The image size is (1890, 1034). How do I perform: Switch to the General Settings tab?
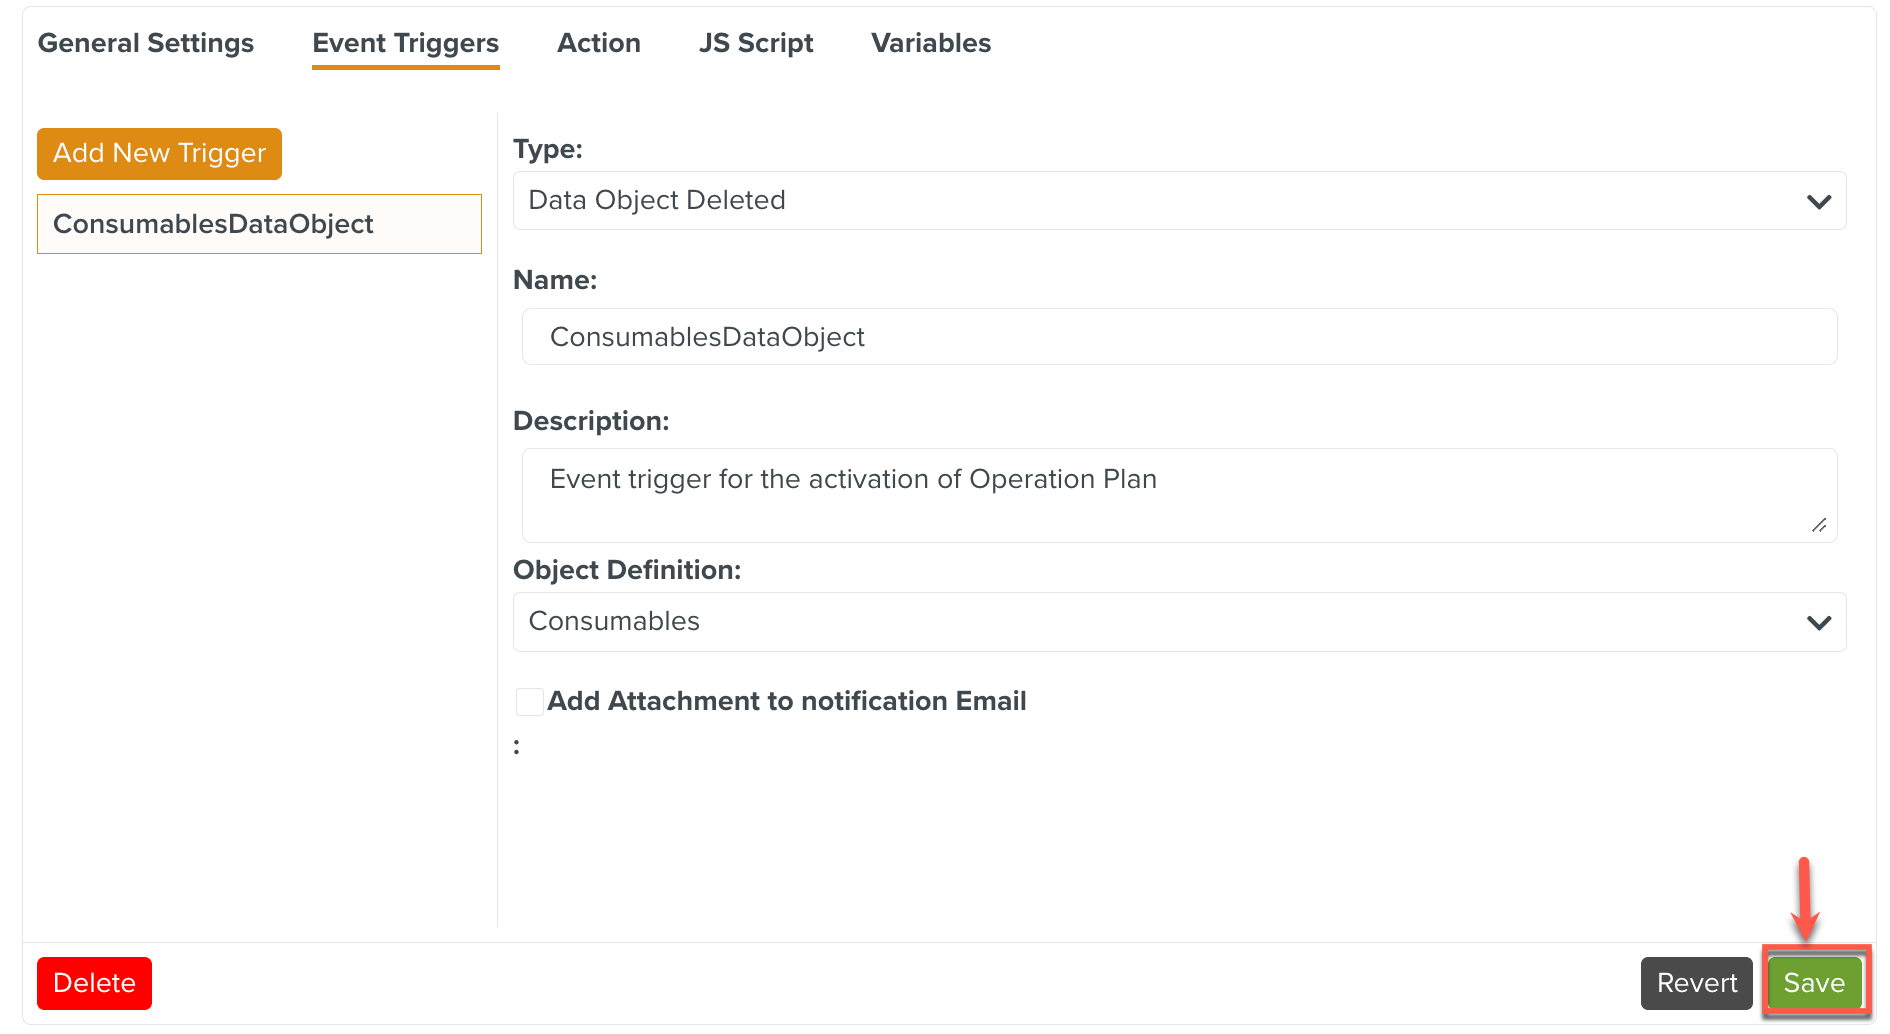click(x=146, y=43)
